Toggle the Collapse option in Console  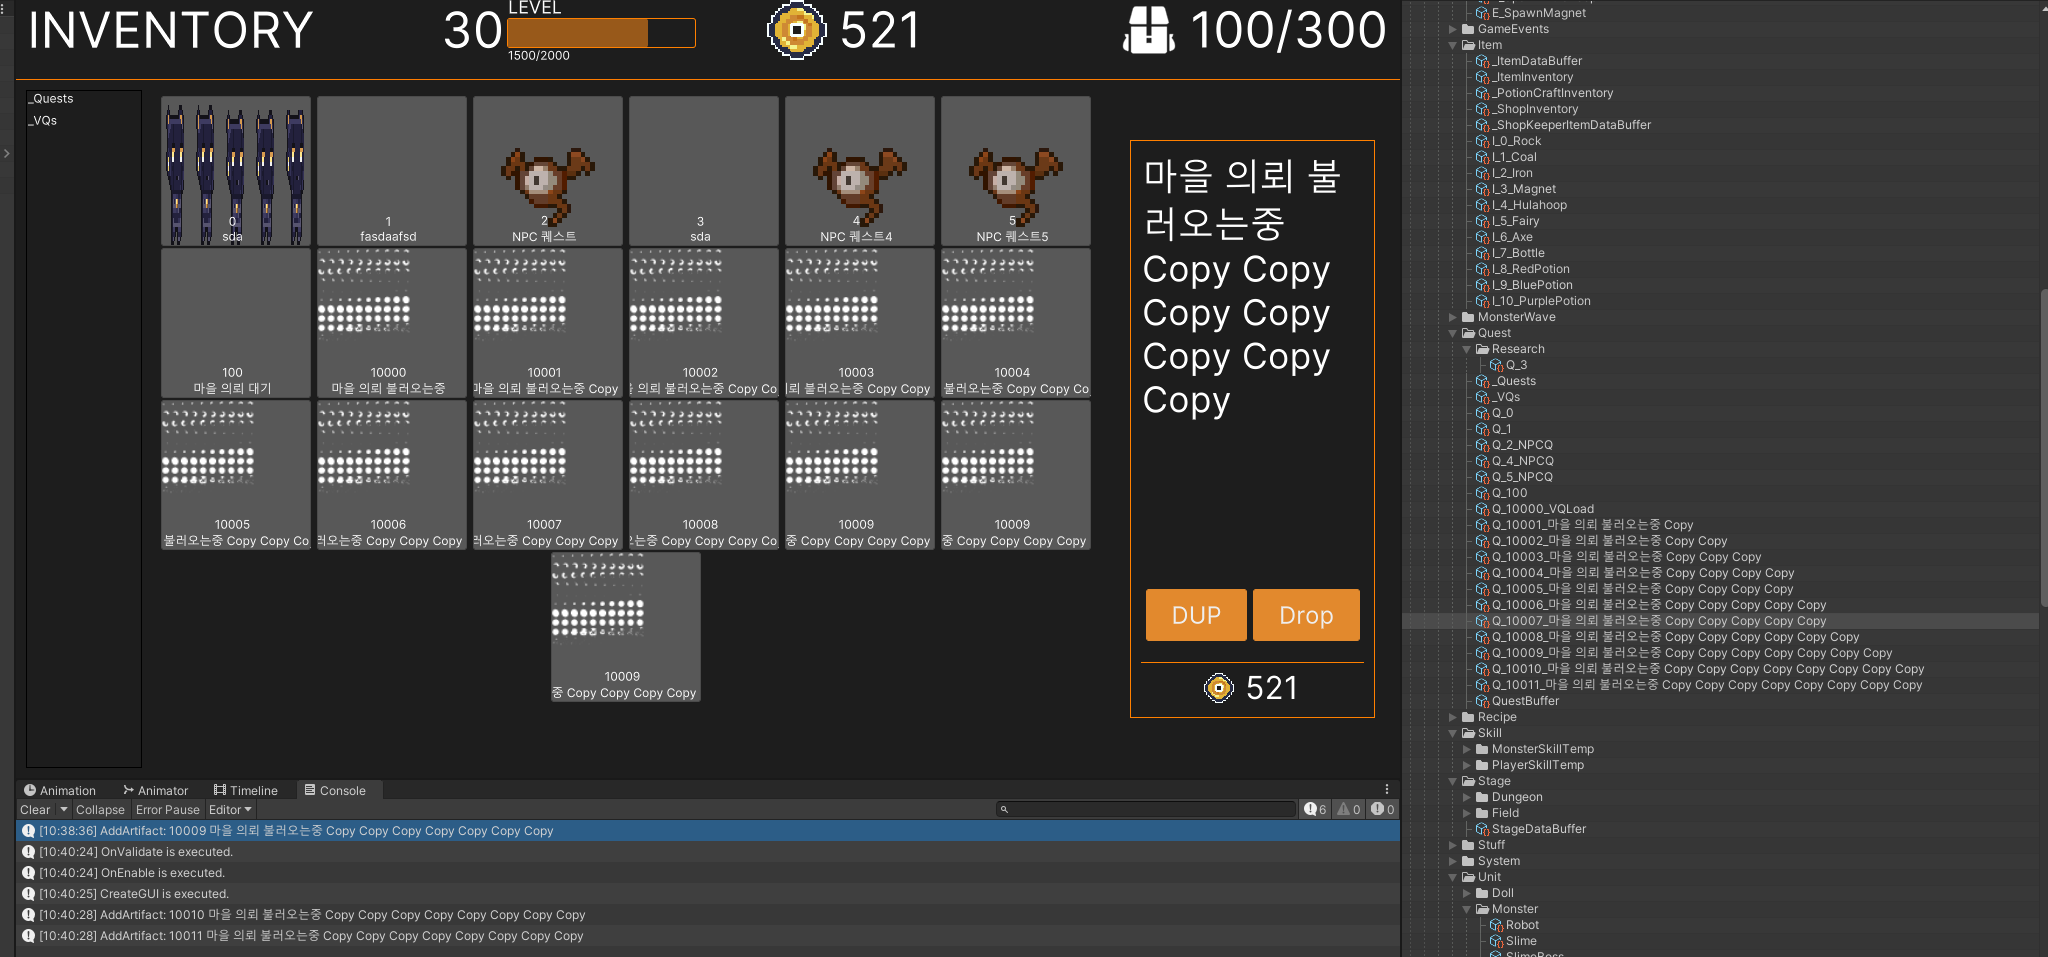(x=100, y=810)
